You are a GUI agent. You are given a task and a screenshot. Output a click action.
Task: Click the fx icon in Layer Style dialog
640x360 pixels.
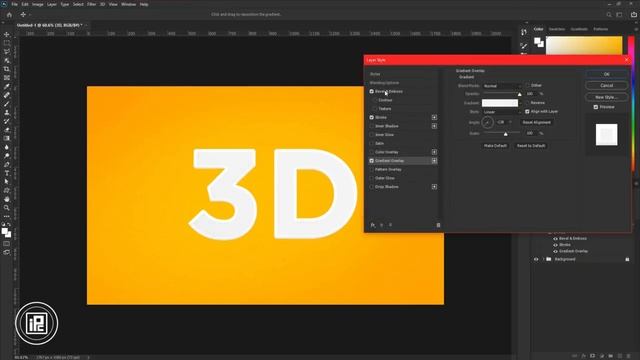pos(373,225)
